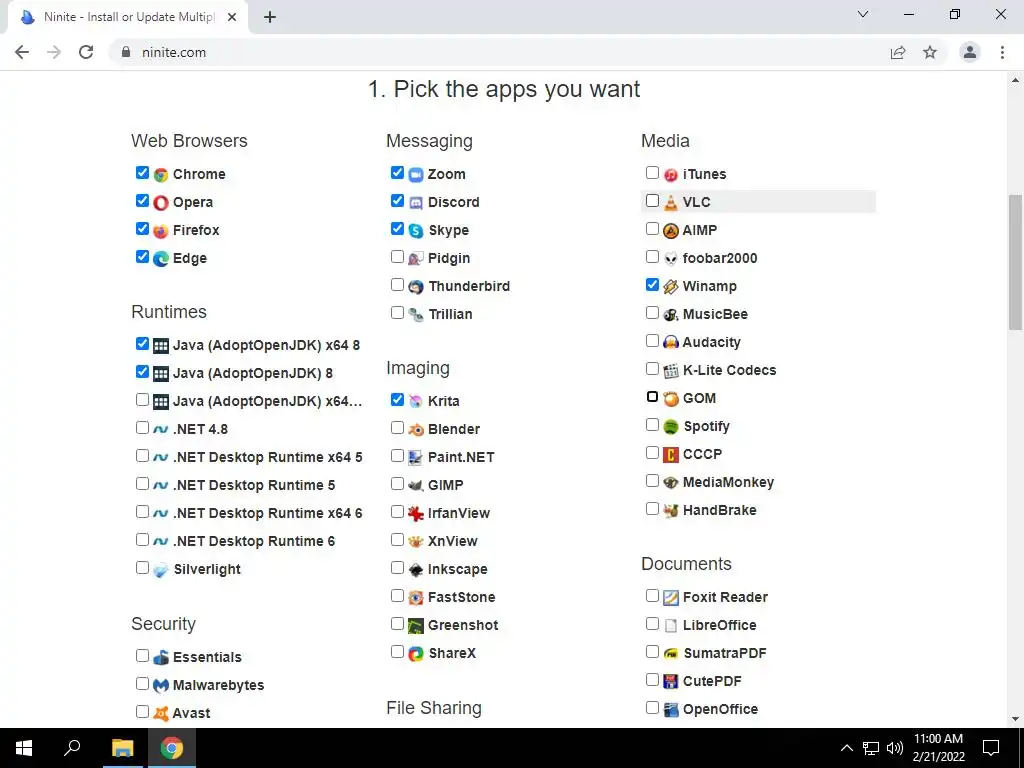Uncheck the Winamp checkbox
The height and width of the screenshot is (768, 1024).
coord(652,285)
